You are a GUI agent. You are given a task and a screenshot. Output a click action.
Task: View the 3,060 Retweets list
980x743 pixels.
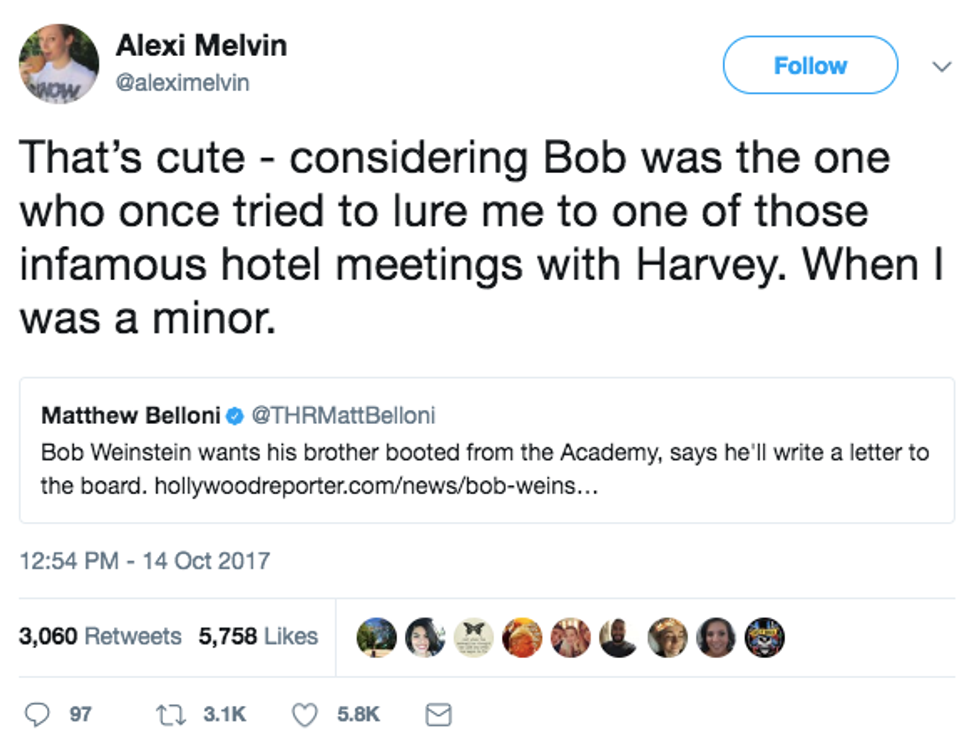pos(100,636)
